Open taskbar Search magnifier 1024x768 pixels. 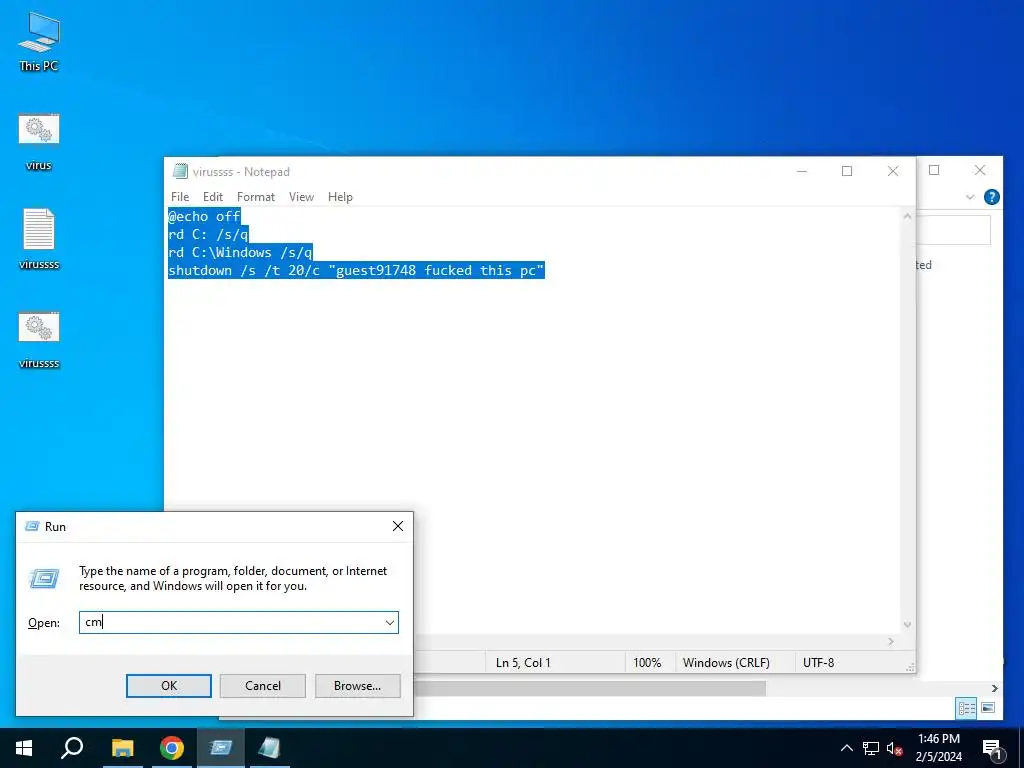[72, 748]
